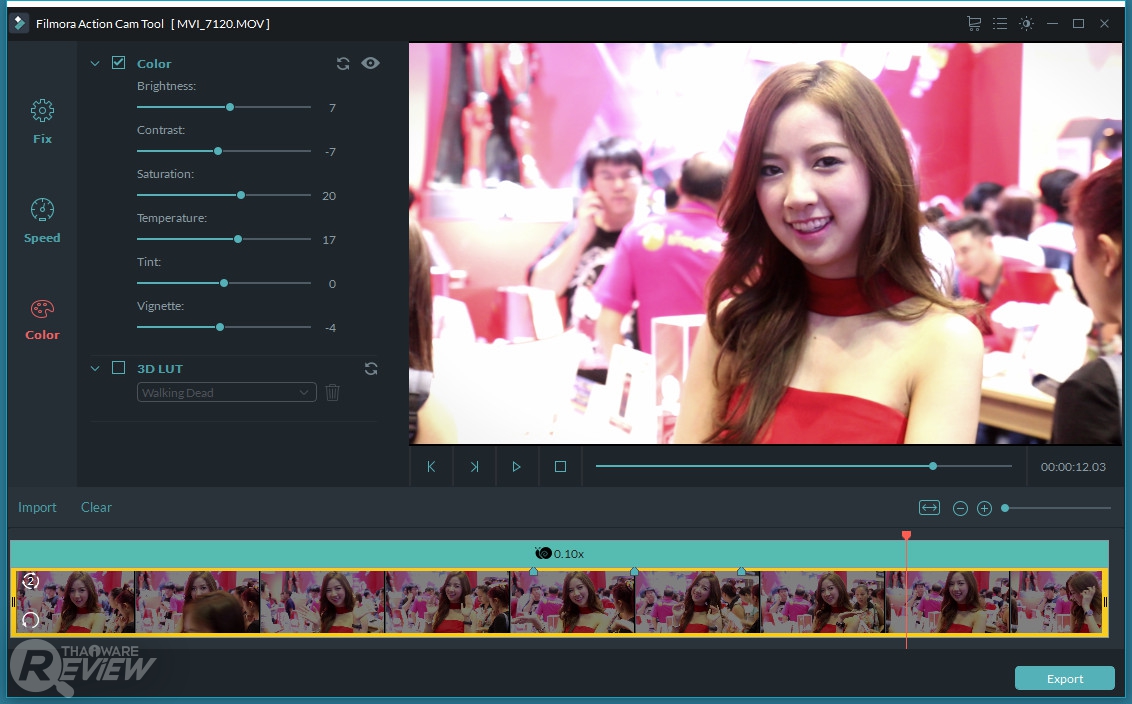
Task: Click the Import link
Action: (x=37, y=508)
